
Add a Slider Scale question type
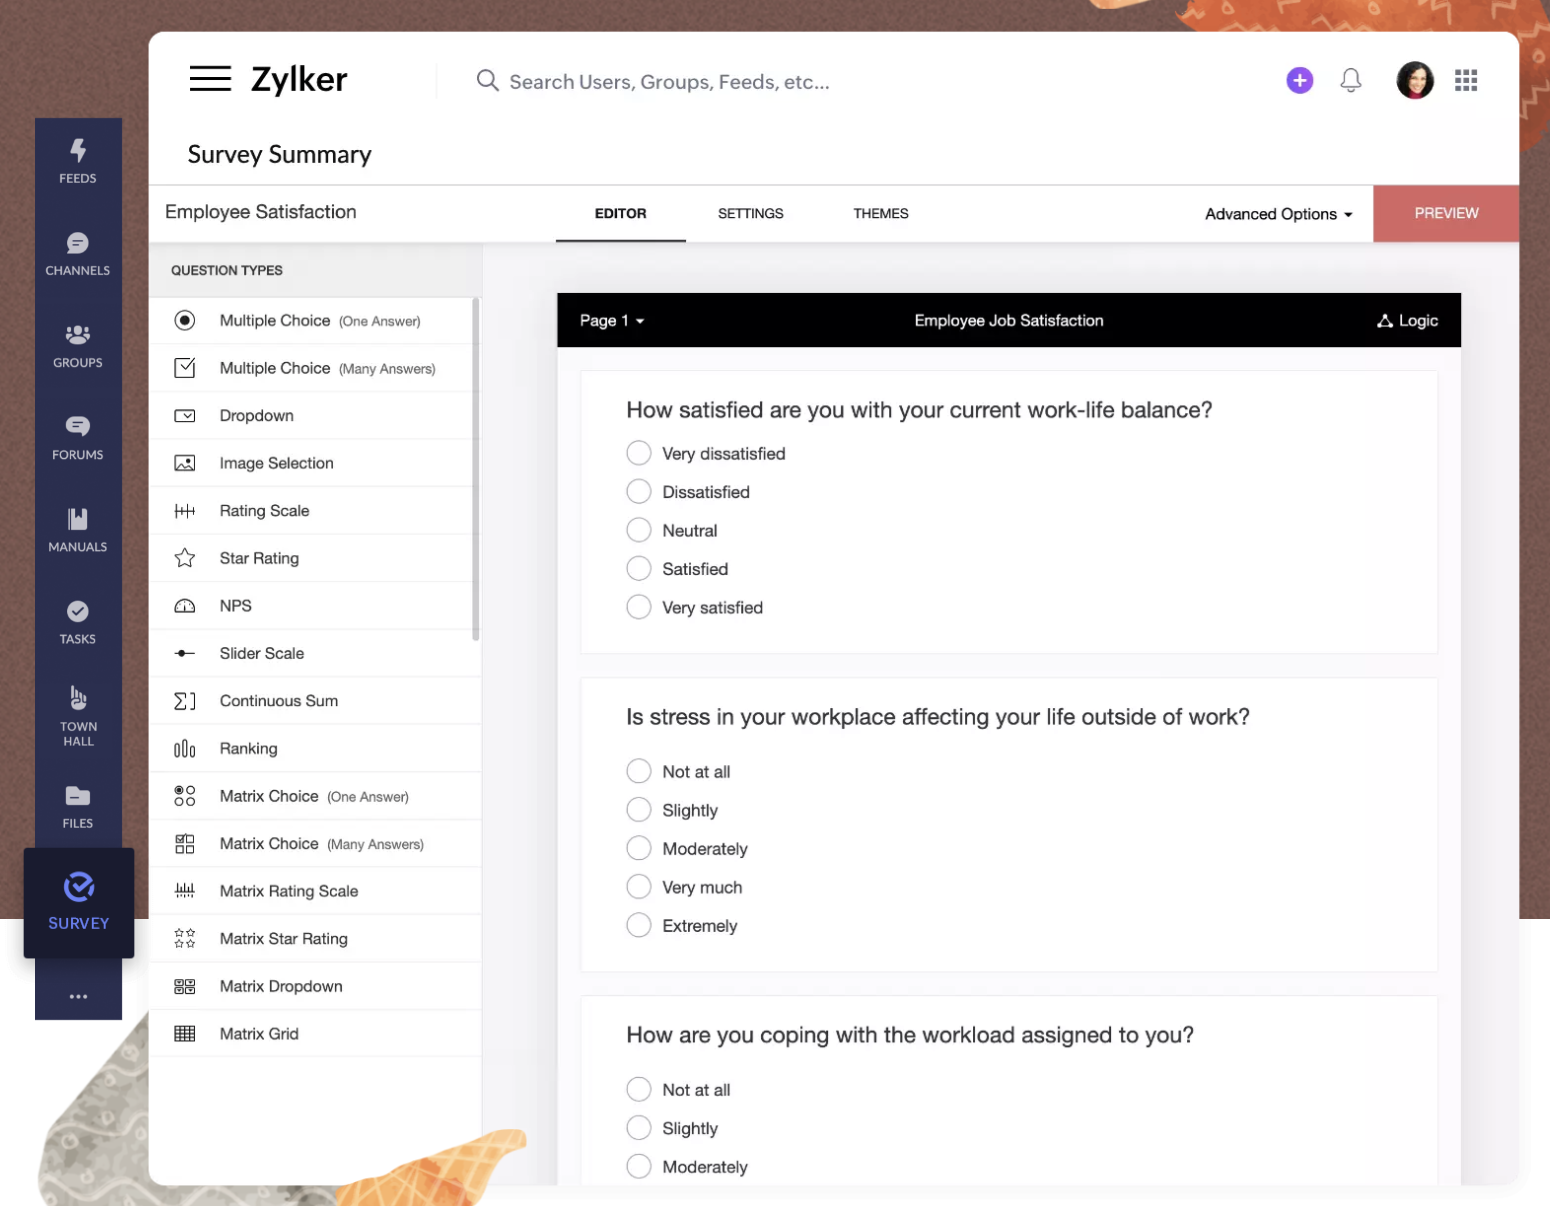coord(262,654)
